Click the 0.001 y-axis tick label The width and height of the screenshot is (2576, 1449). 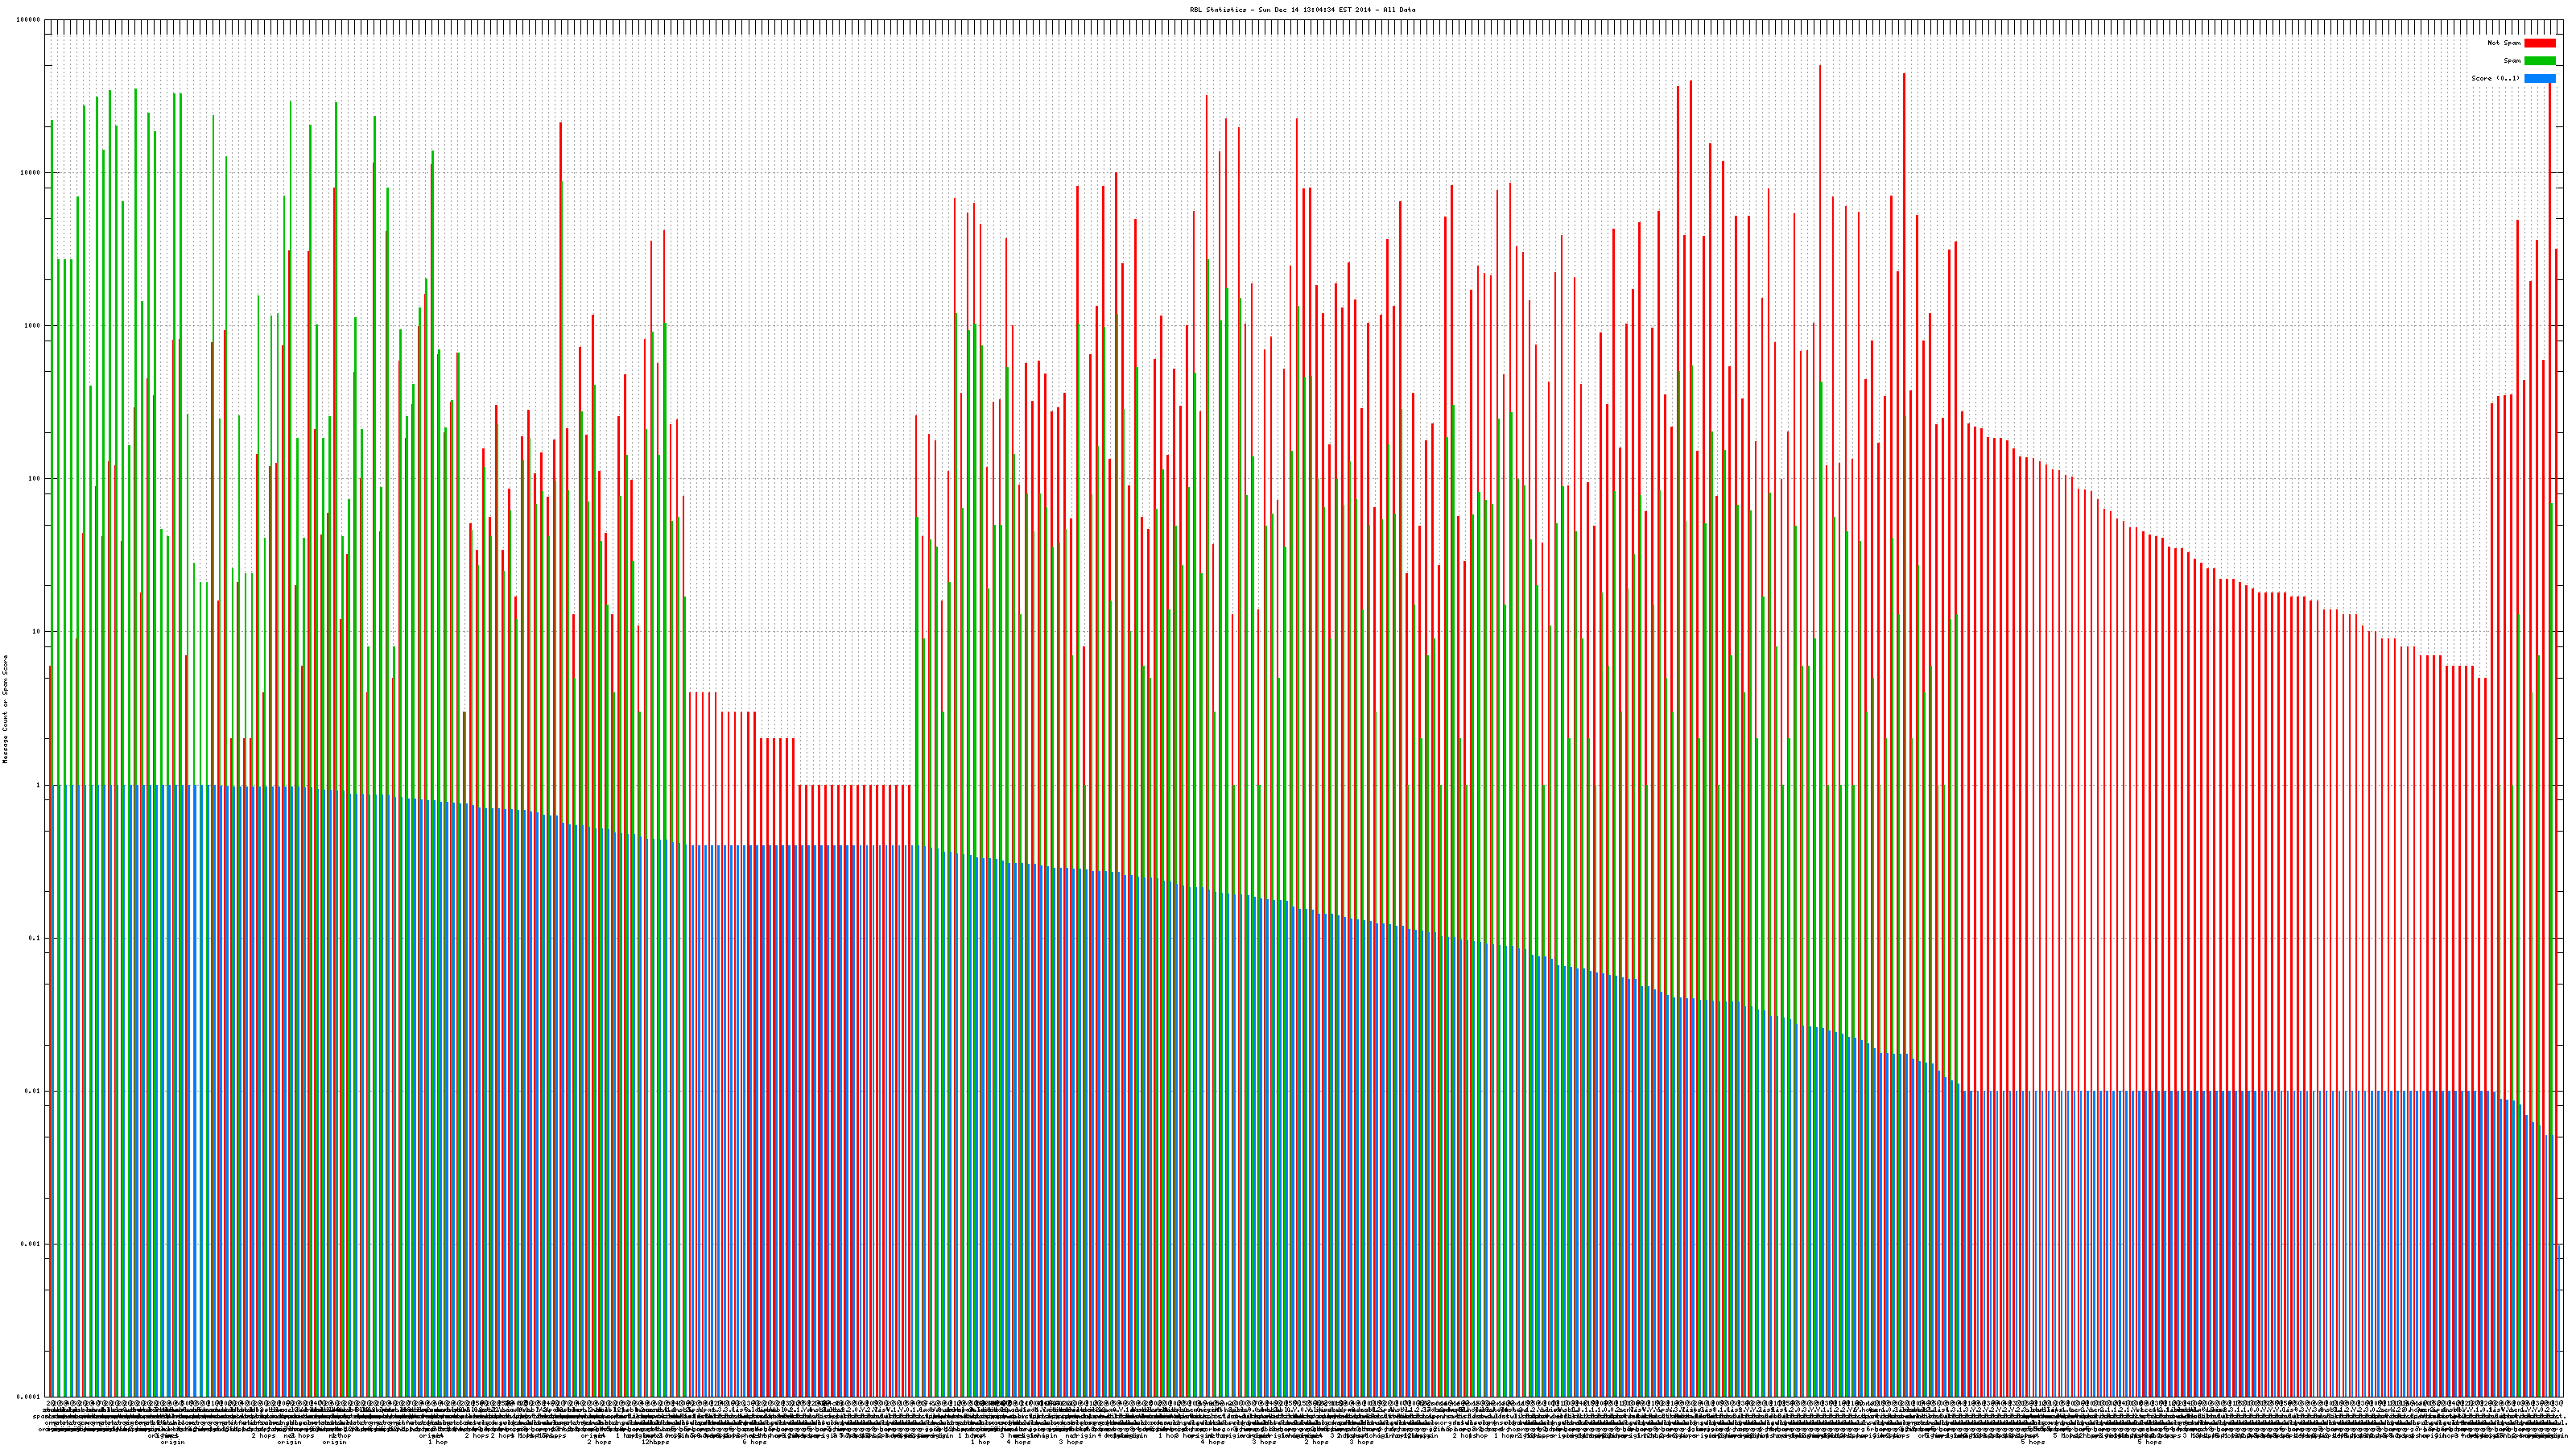(x=31, y=1244)
